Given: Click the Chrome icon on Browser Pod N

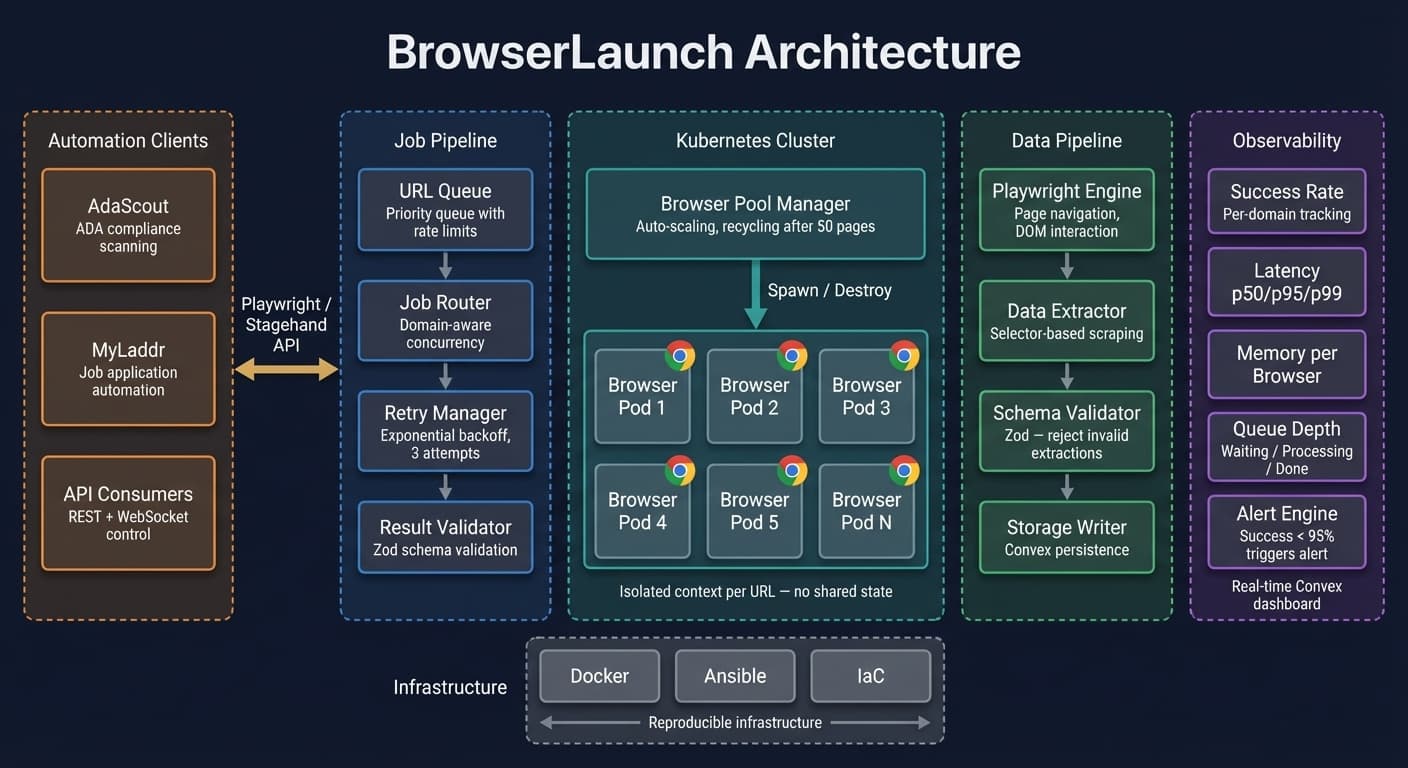Looking at the screenshot, I should point(905,470).
